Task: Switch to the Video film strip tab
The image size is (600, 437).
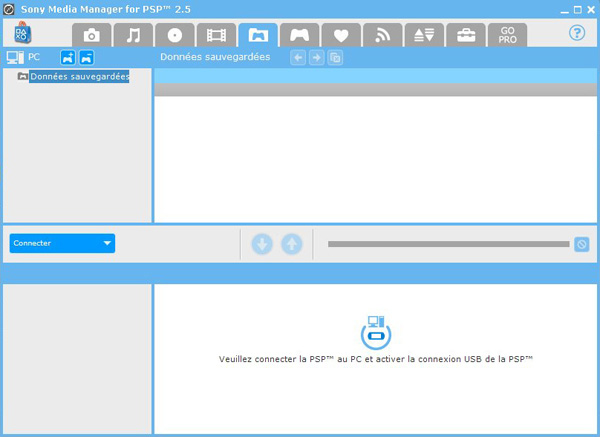Action: (216, 35)
